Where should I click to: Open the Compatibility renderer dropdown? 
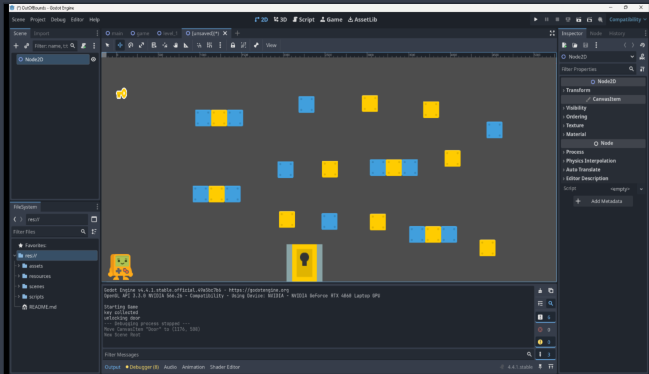[x=627, y=19]
